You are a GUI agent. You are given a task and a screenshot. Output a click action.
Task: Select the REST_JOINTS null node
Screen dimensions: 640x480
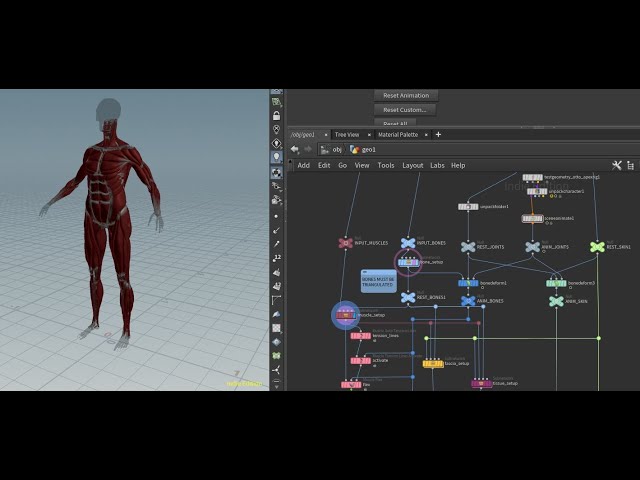468,247
